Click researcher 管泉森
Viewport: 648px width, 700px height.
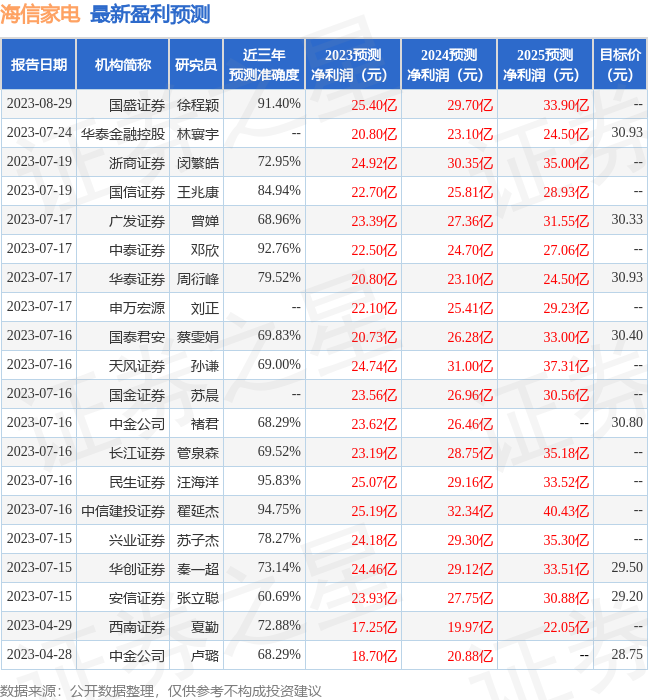198,453
